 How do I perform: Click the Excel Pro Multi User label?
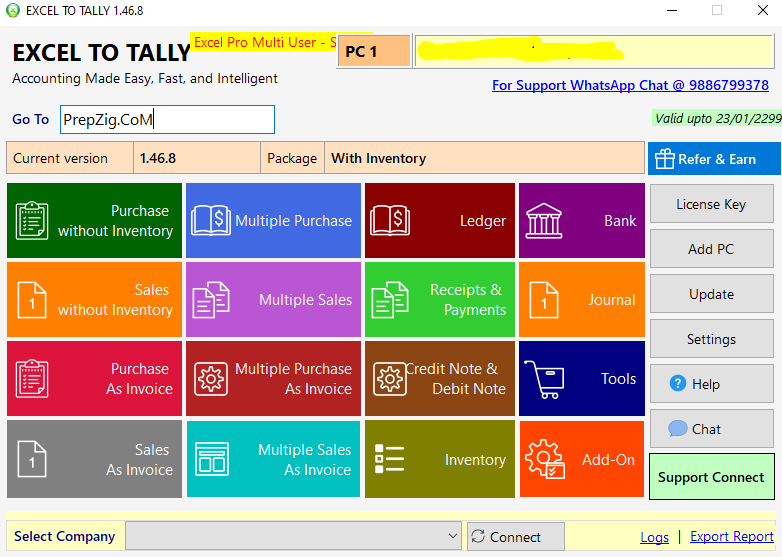(265, 42)
